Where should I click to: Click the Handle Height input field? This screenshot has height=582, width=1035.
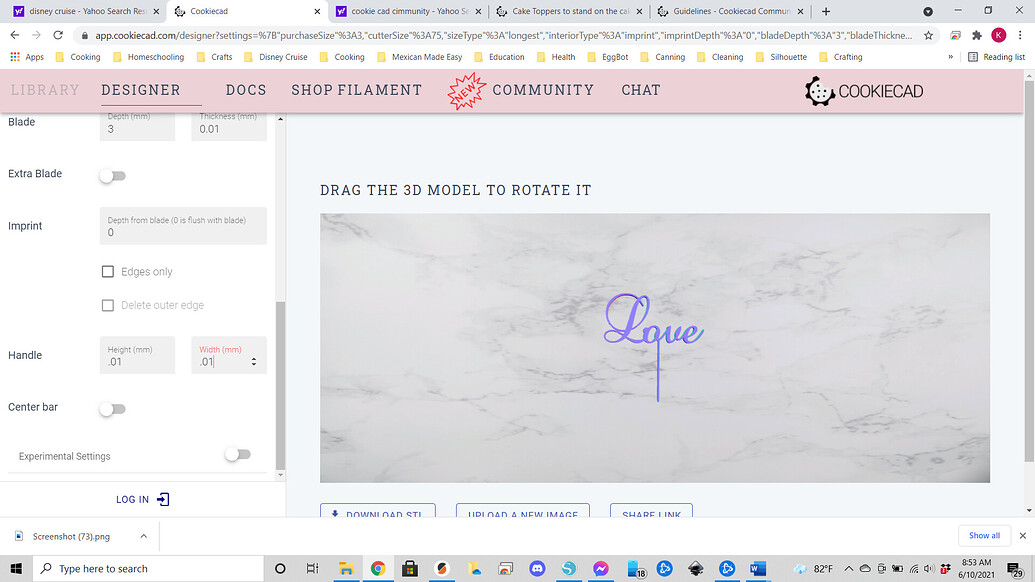[137, 361]
